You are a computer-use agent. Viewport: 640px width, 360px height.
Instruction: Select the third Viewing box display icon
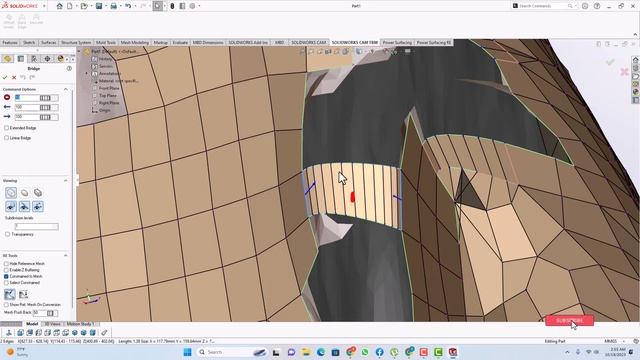coord(38,193)
